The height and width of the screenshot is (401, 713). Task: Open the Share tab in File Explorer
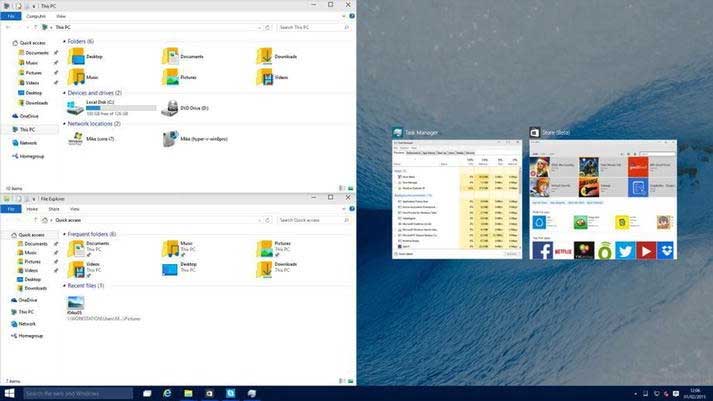(54, 209)
